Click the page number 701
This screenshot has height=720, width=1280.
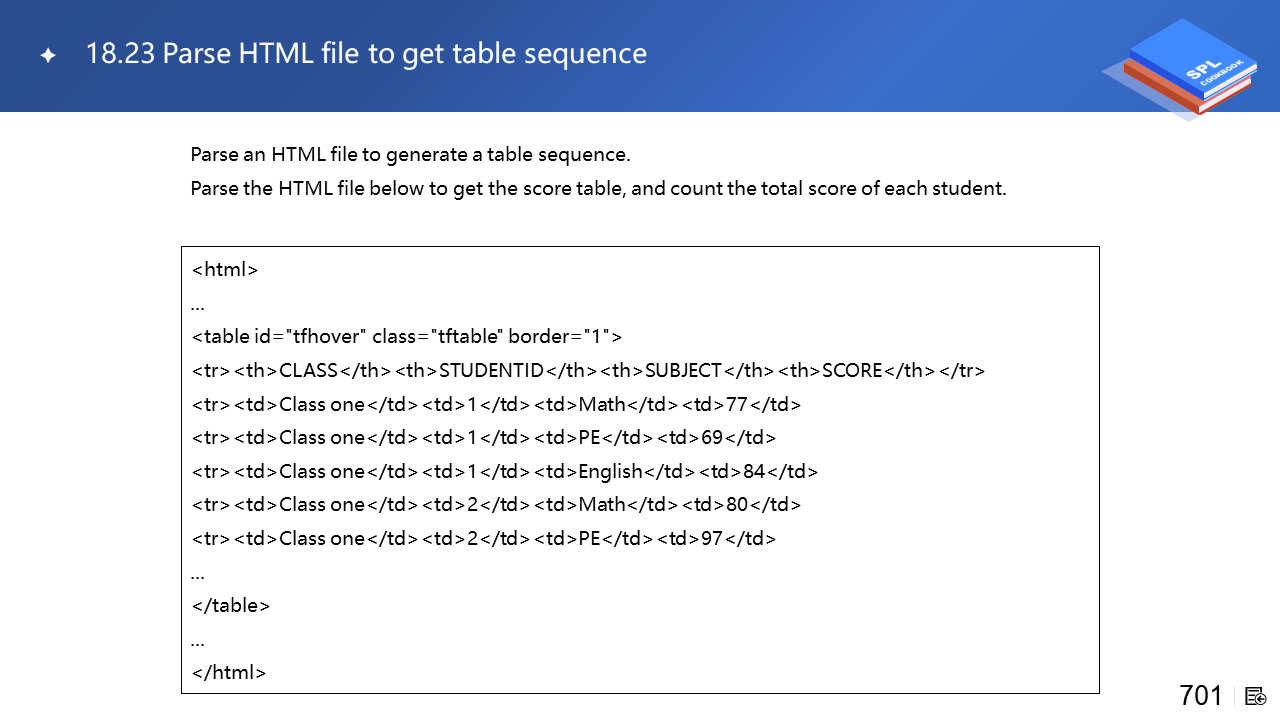coord(1201,695)
